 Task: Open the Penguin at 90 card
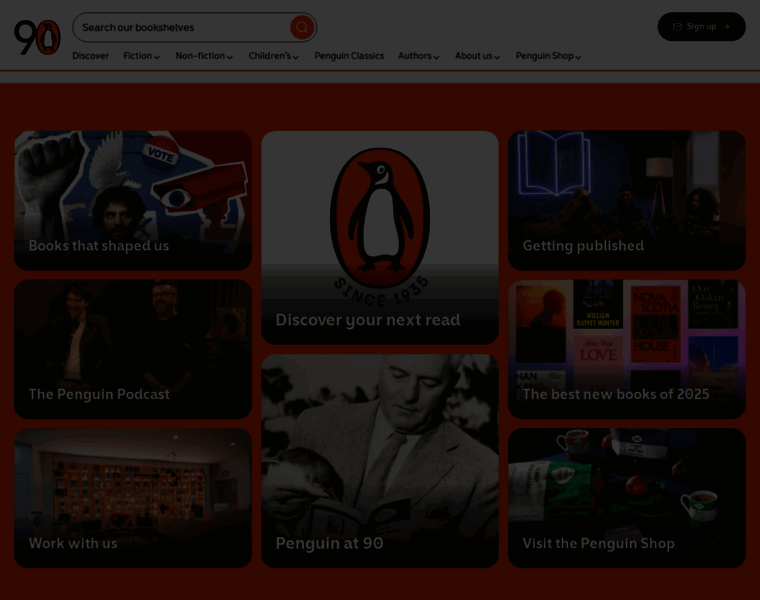[380, 461]
